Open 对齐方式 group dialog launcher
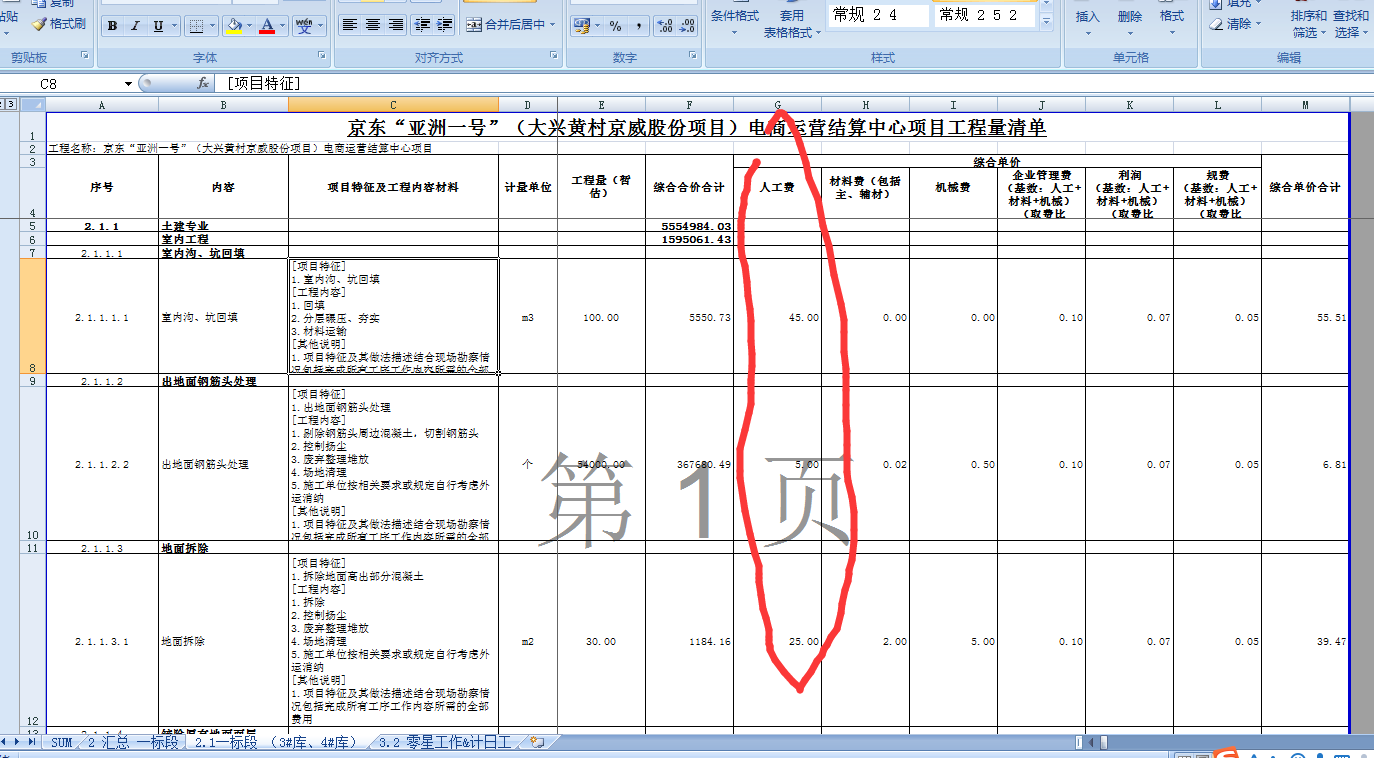Screen dimensions: 1374x758 (x=553, y=56)
